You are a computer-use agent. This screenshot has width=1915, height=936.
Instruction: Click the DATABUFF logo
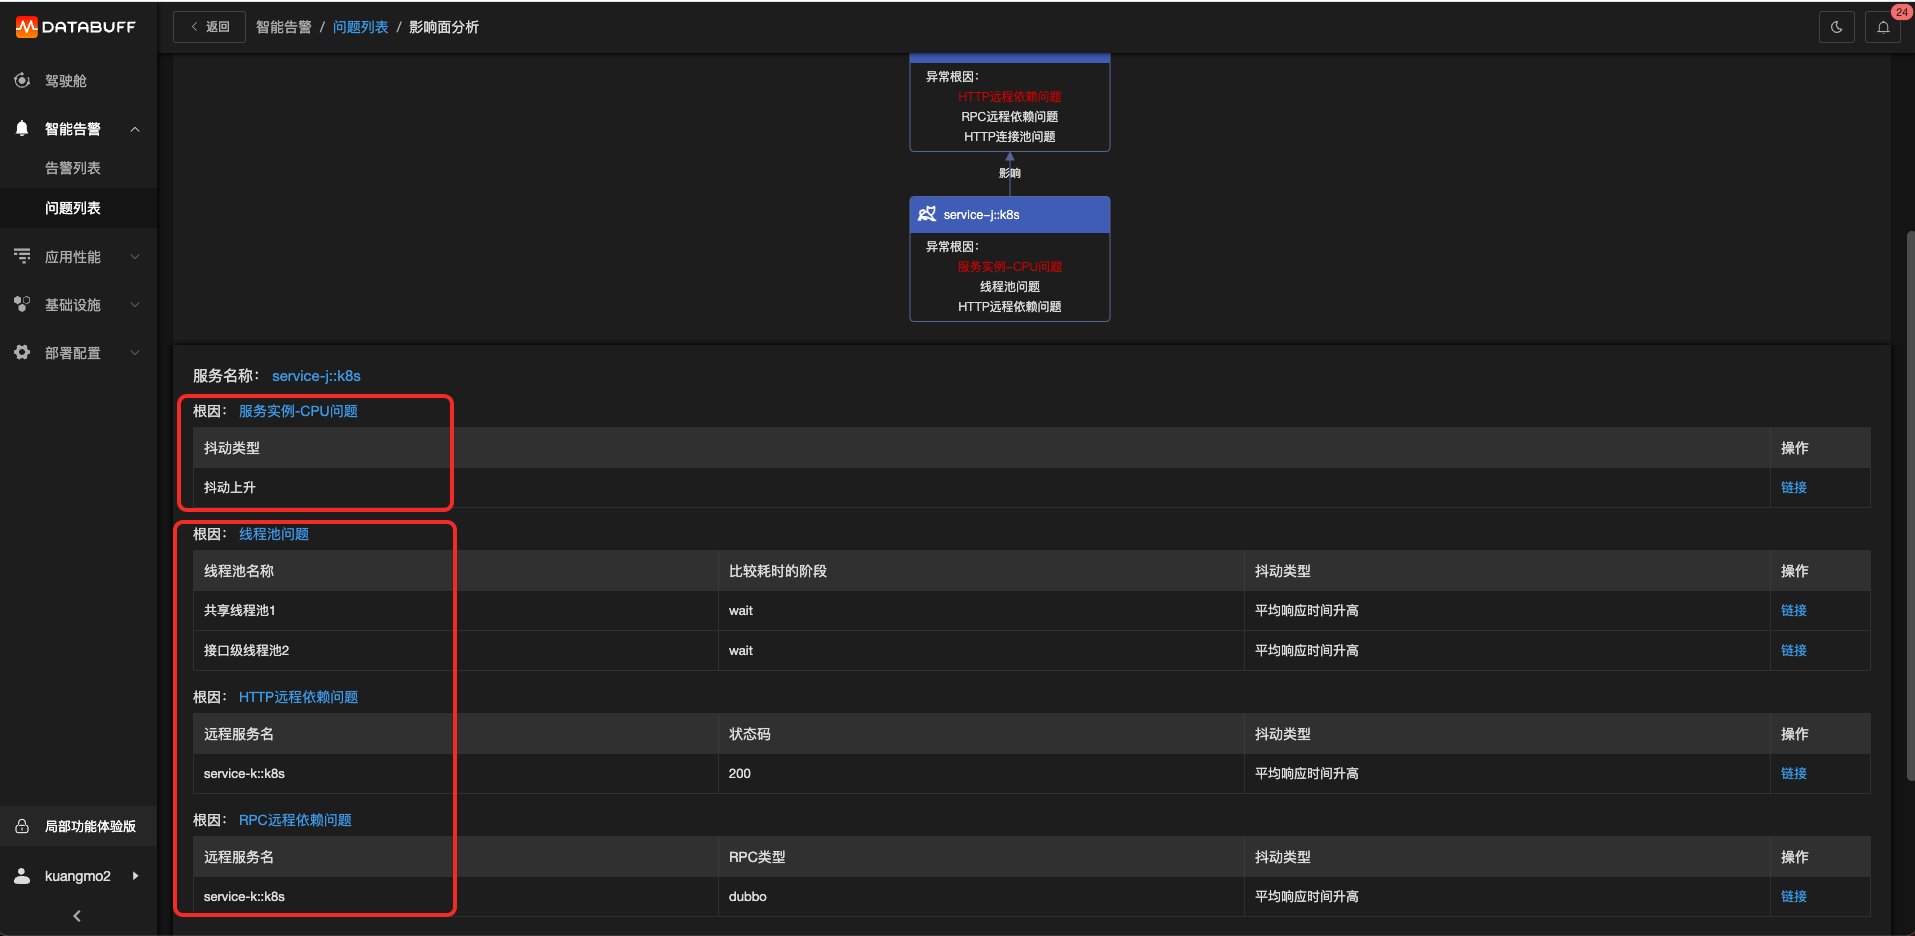[x=76, y=27]
